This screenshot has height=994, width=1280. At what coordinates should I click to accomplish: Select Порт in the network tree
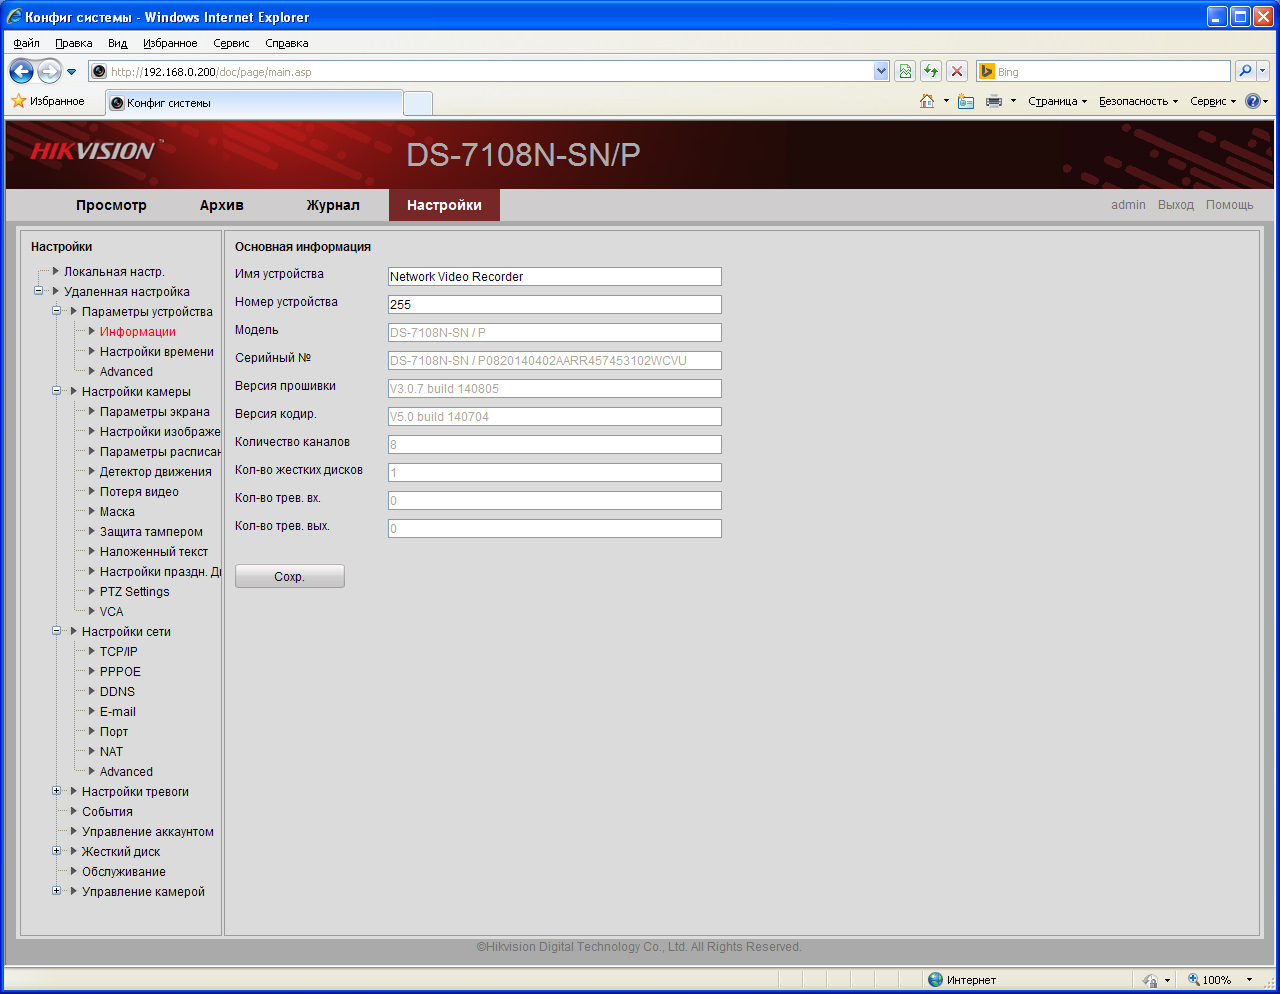click(114, 731)
